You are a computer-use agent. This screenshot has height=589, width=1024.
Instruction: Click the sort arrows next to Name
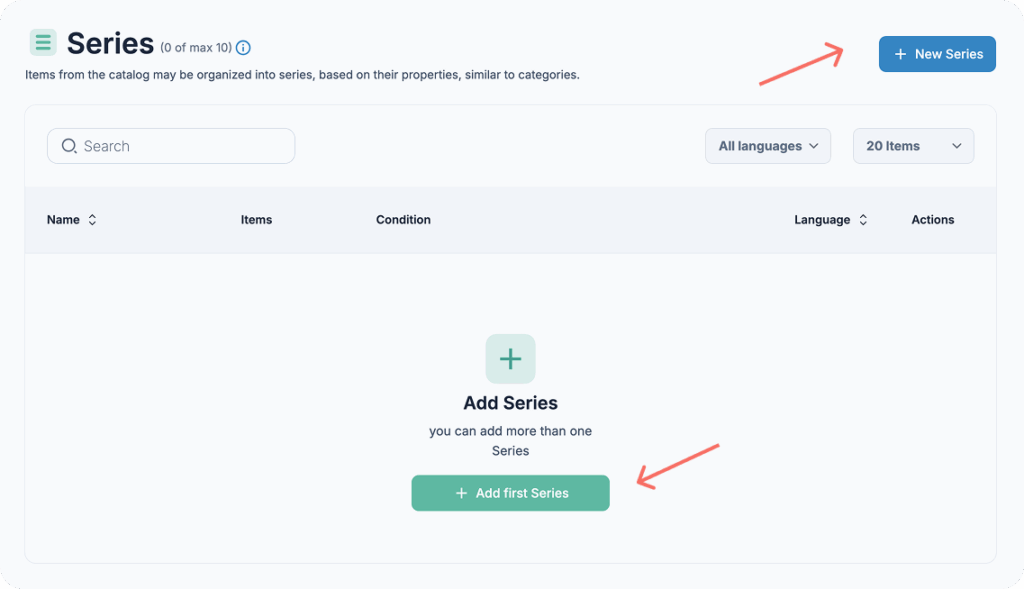93,220
